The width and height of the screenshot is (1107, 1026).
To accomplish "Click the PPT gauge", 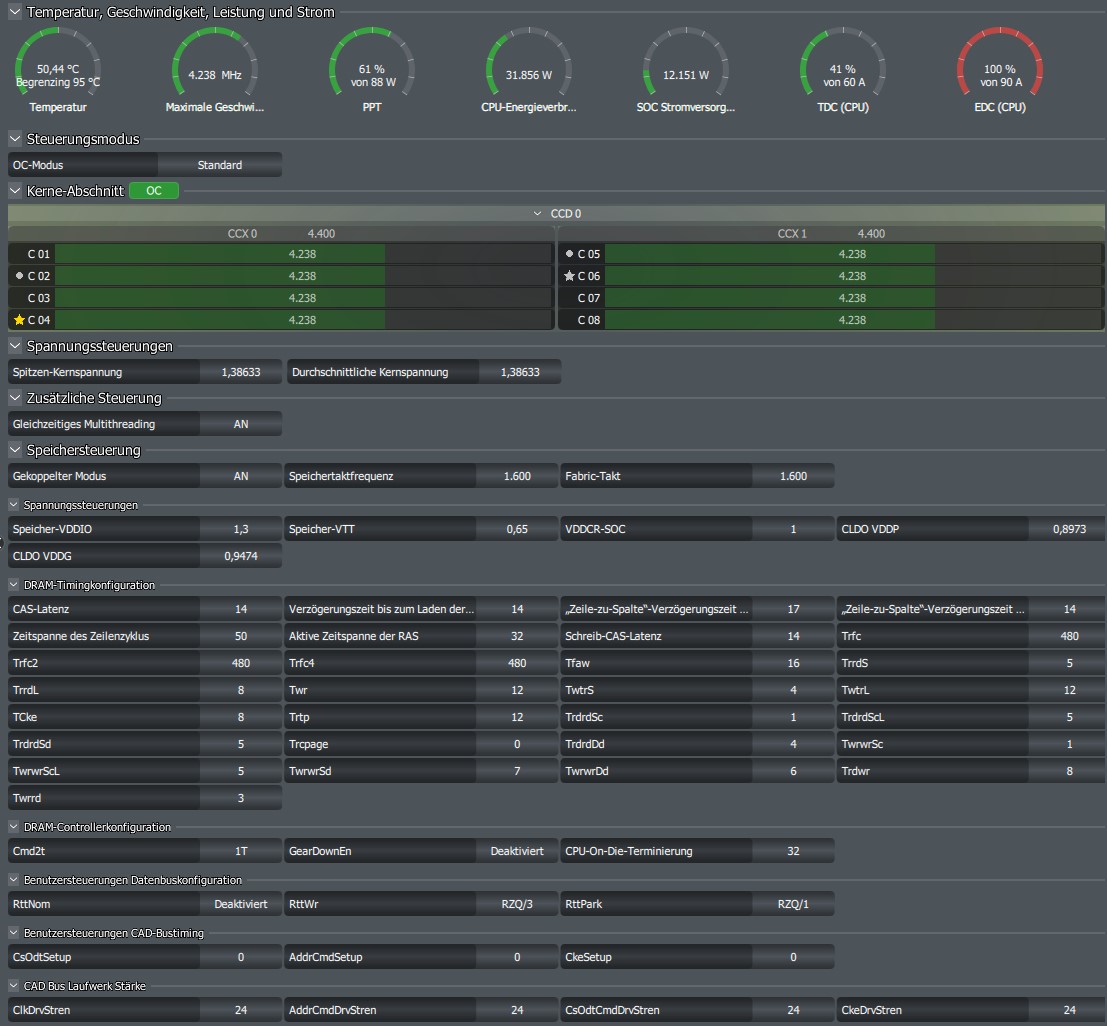I will 372,70.
